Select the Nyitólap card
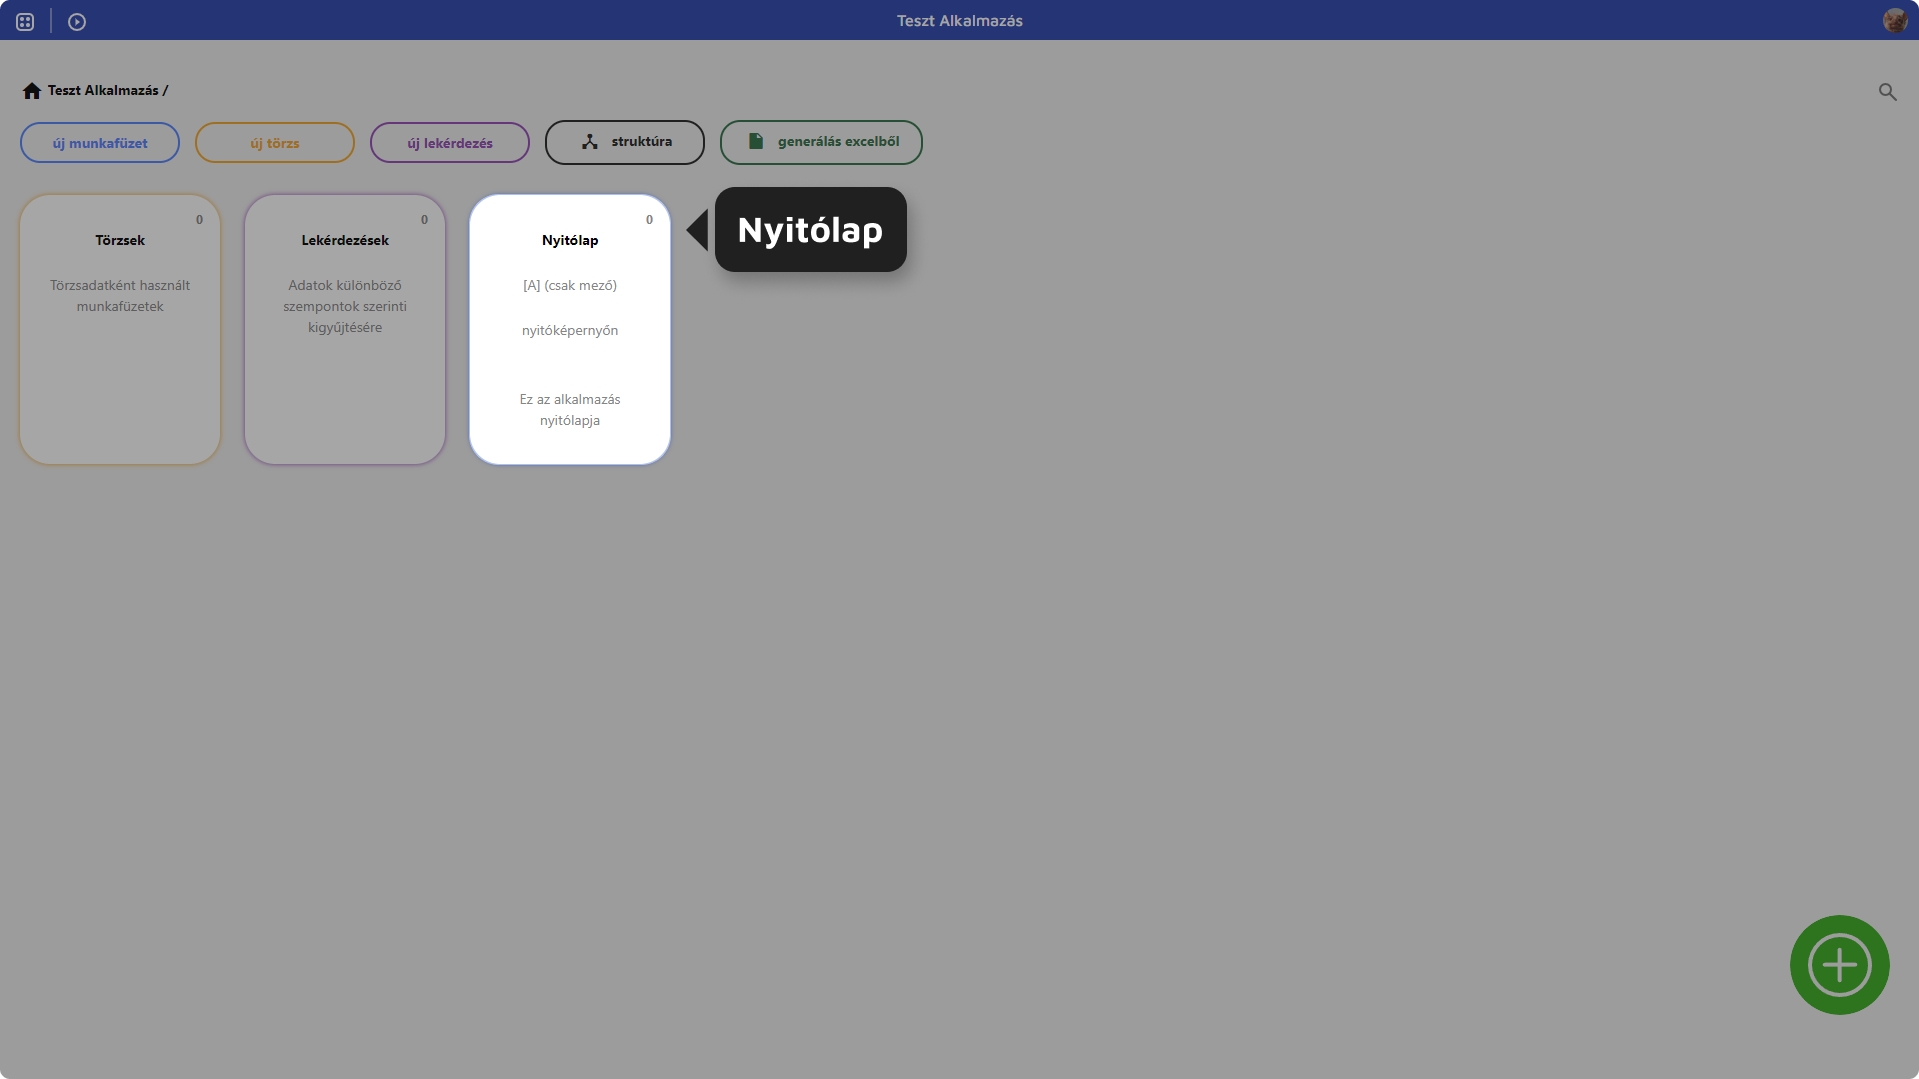Image resolution: width=1919 pixels, height=1079 pixels. pyautogui.click(x=569, y=329)
